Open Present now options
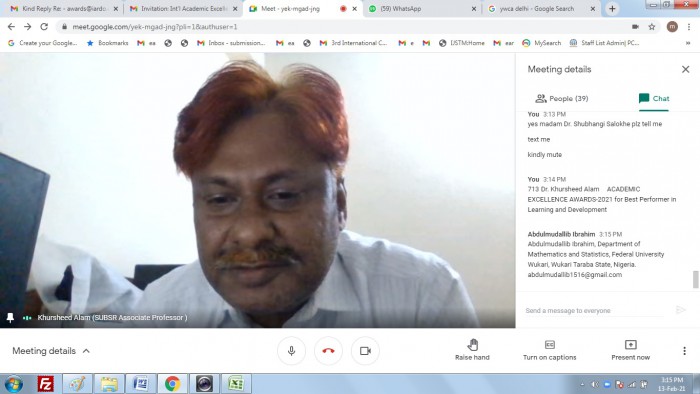 pos(630,350)
